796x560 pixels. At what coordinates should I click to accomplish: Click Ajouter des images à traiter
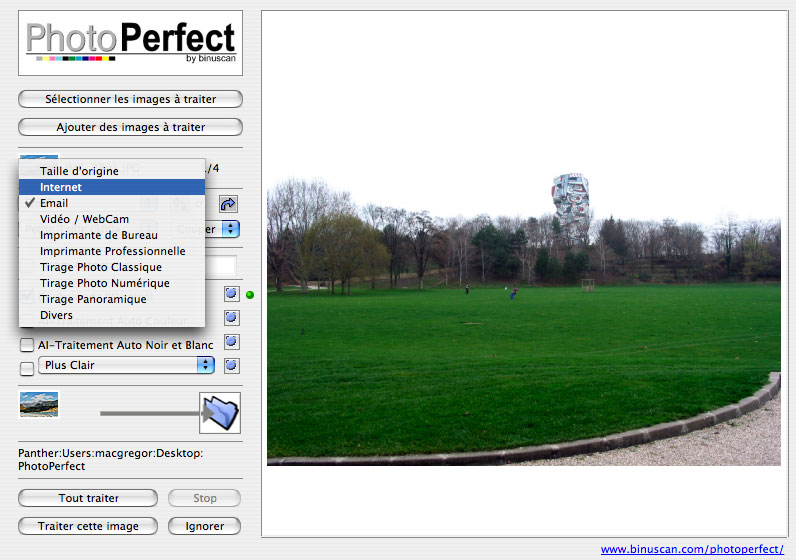(x=130, y=127)
